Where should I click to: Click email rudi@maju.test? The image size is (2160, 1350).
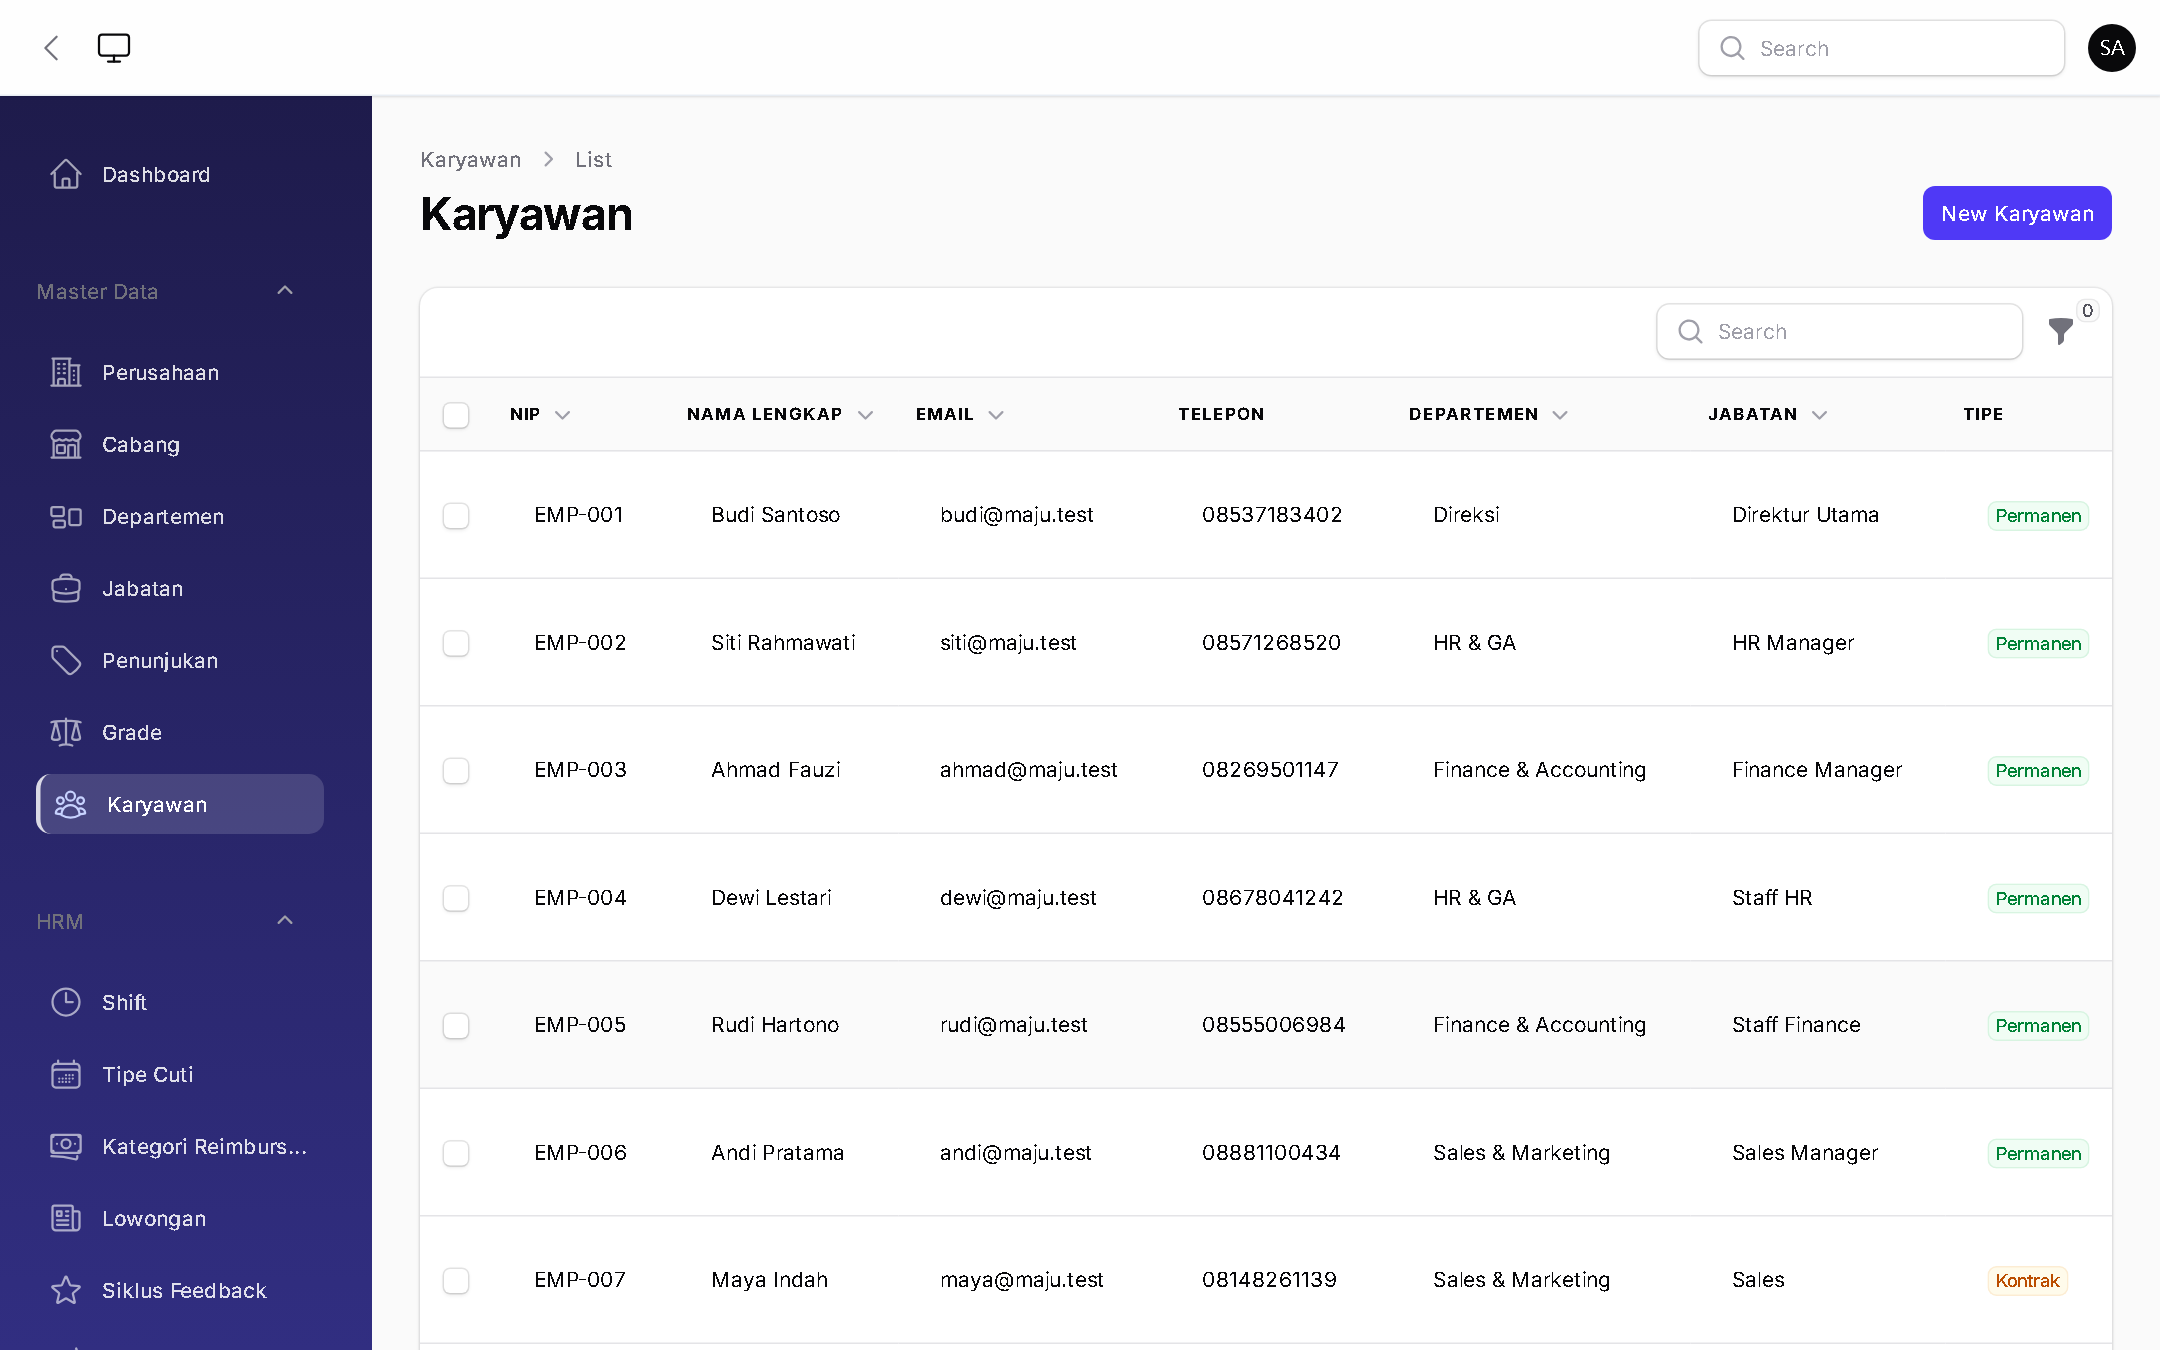(1013, 1024)
